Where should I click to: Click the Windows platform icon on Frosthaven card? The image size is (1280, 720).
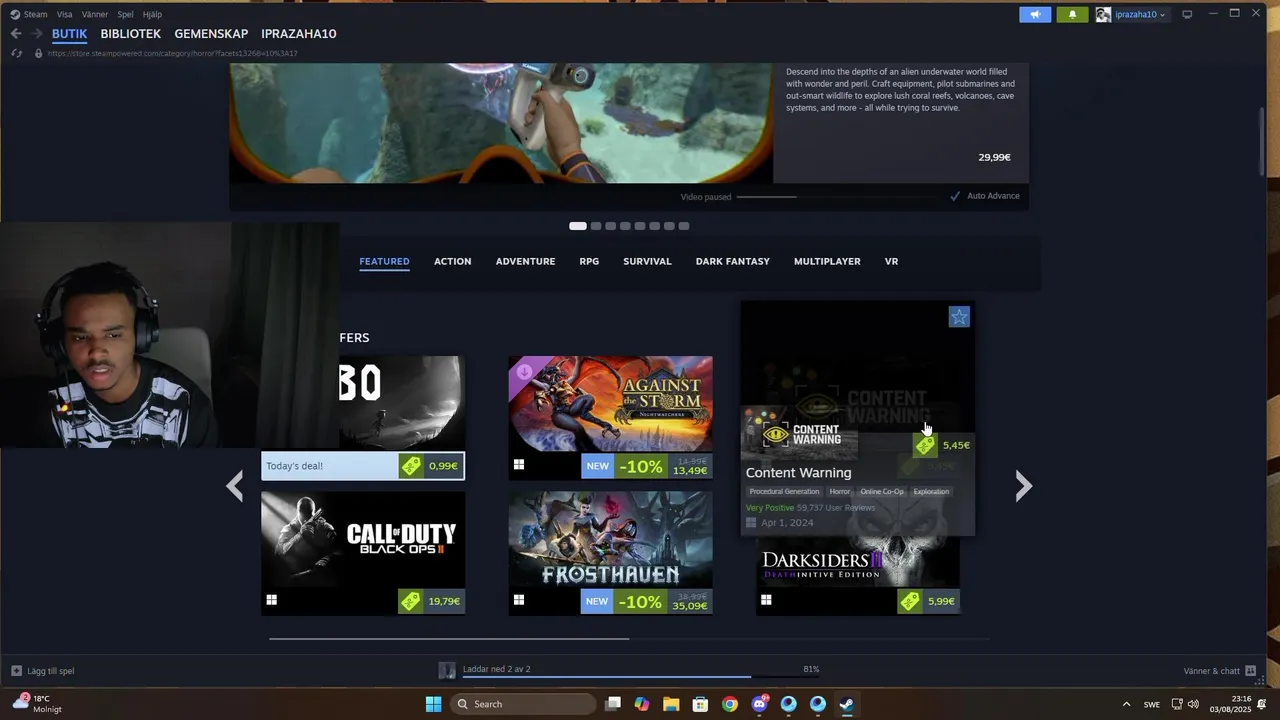[x=519, y=600]
